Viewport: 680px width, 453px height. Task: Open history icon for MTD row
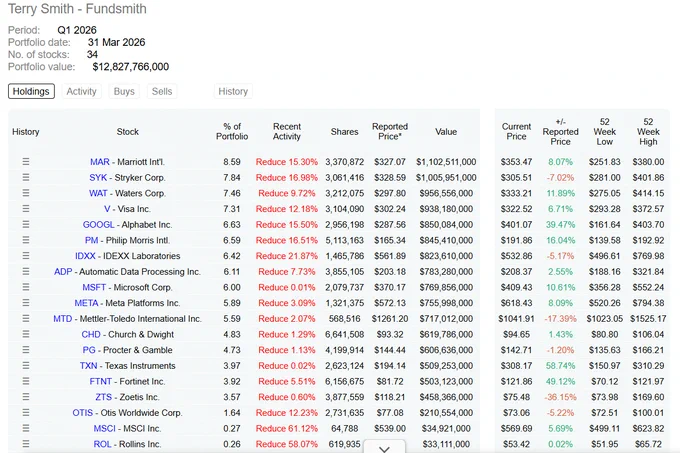coord(26,319)
